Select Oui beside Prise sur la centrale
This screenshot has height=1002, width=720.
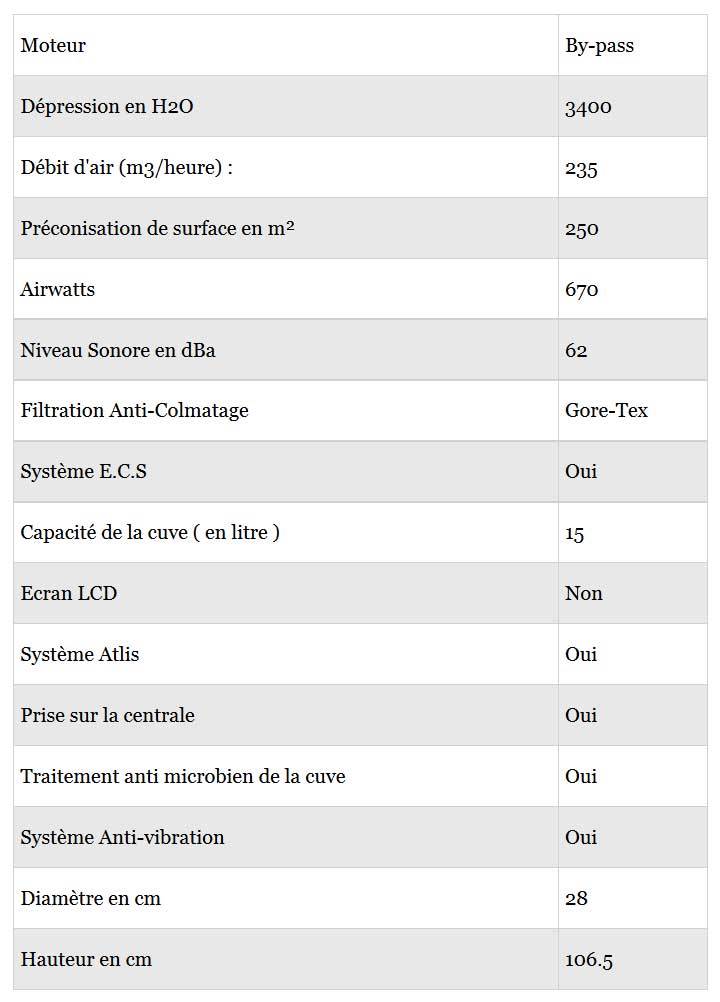(x=581, y=715)
